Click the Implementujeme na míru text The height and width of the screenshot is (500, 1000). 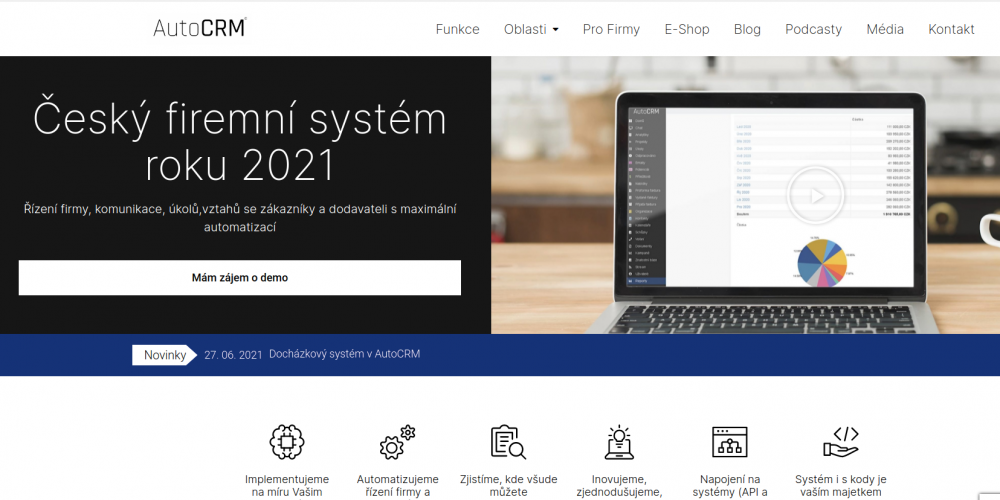coord(287,486)
